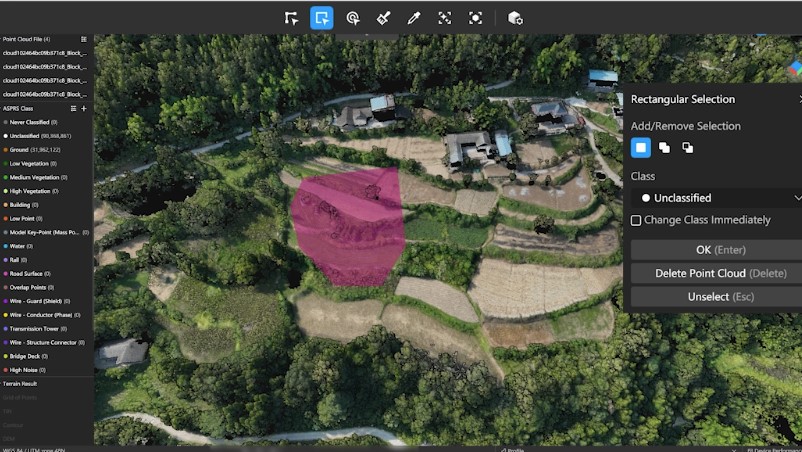Screen dimensions: 802x452
Task: Open the 3D cube settings tool
Action: click(515, 18)
